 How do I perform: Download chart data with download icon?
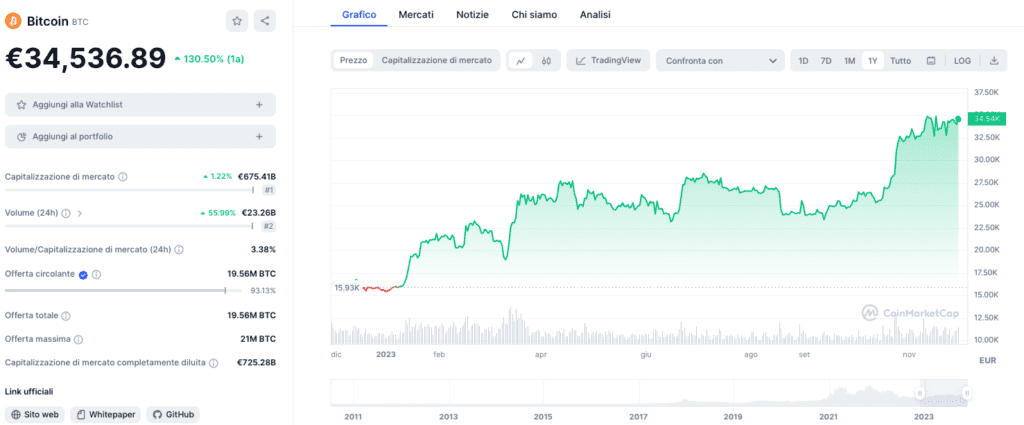click(x=994, y=61)
